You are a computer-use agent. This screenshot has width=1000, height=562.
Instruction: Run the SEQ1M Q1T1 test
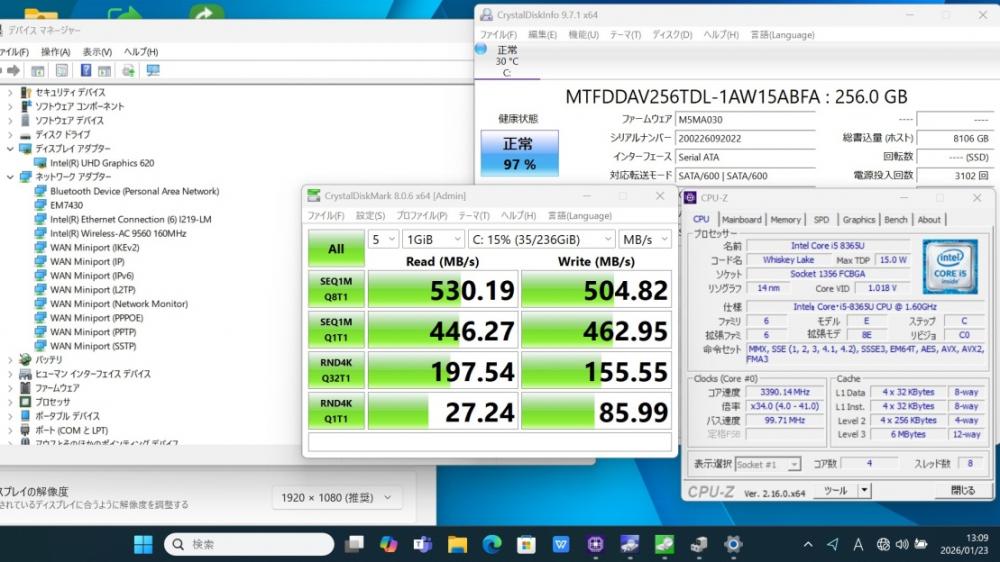tap(336, 330)
